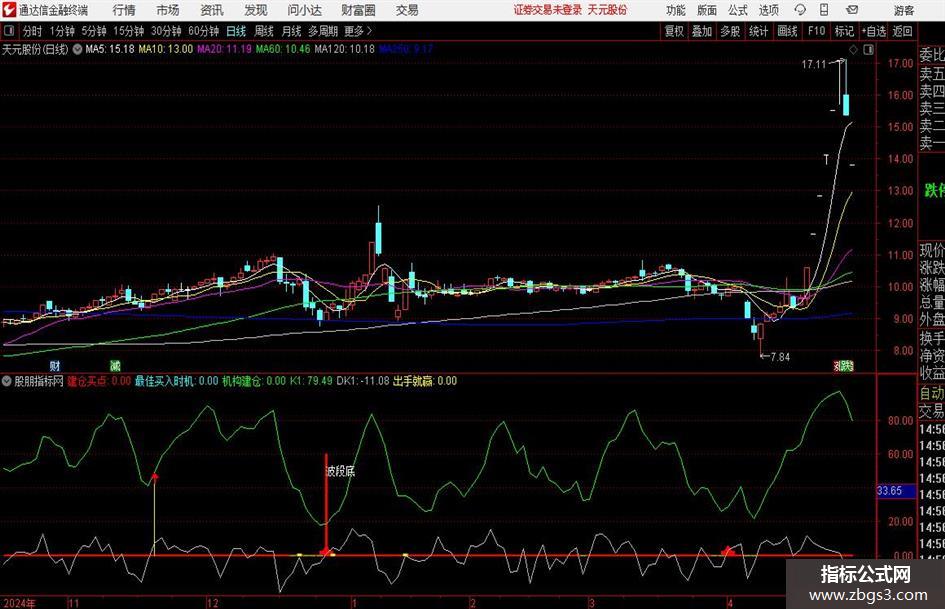Toggle the right side panel icon
Screen dimensions: 945x609
pyautogui.click(x=868, y=50)
